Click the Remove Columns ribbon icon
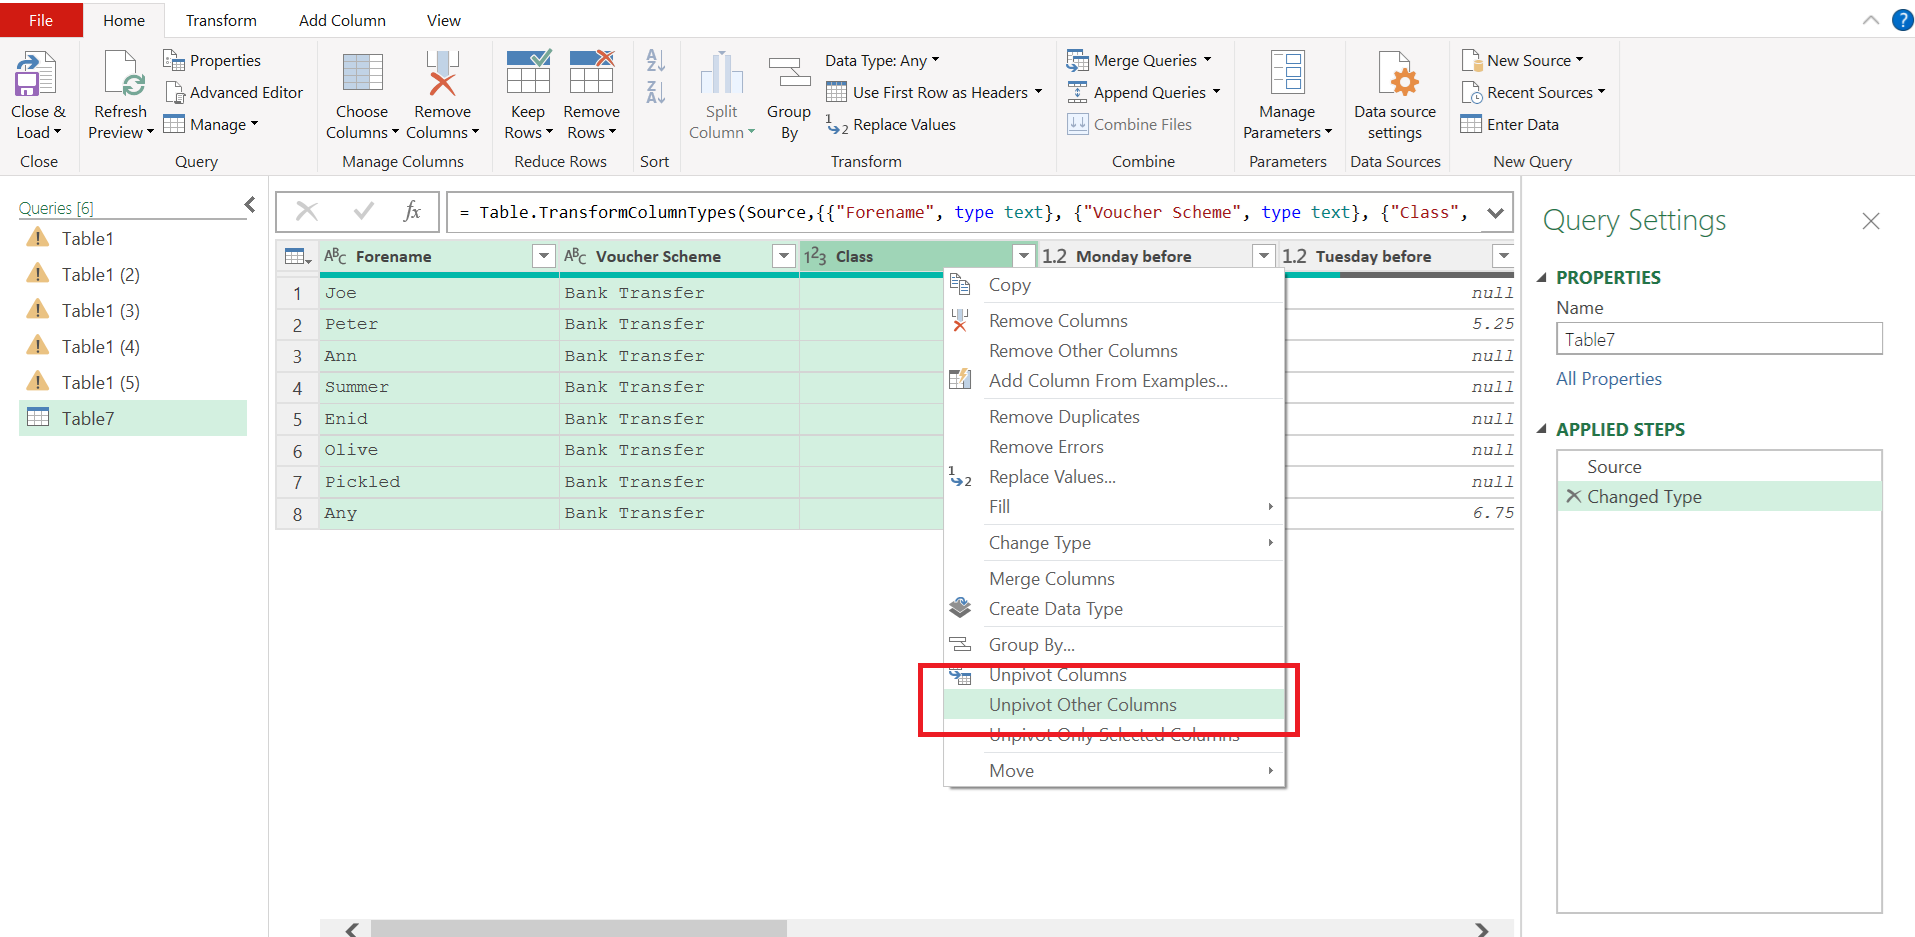 pyautogui.click(x=442, y=74)
